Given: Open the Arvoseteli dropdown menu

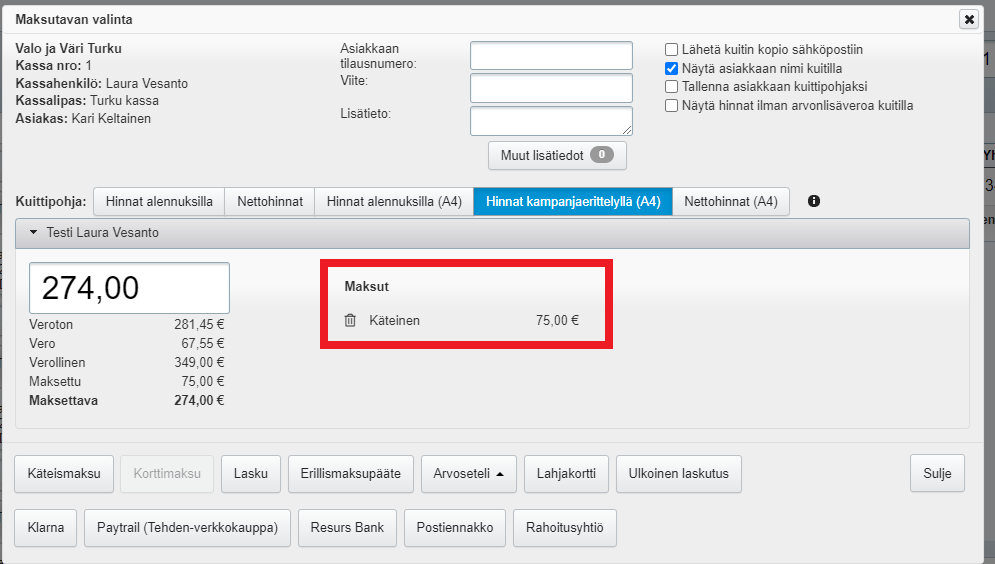Looking at the screenshot, I should (468, 474).
